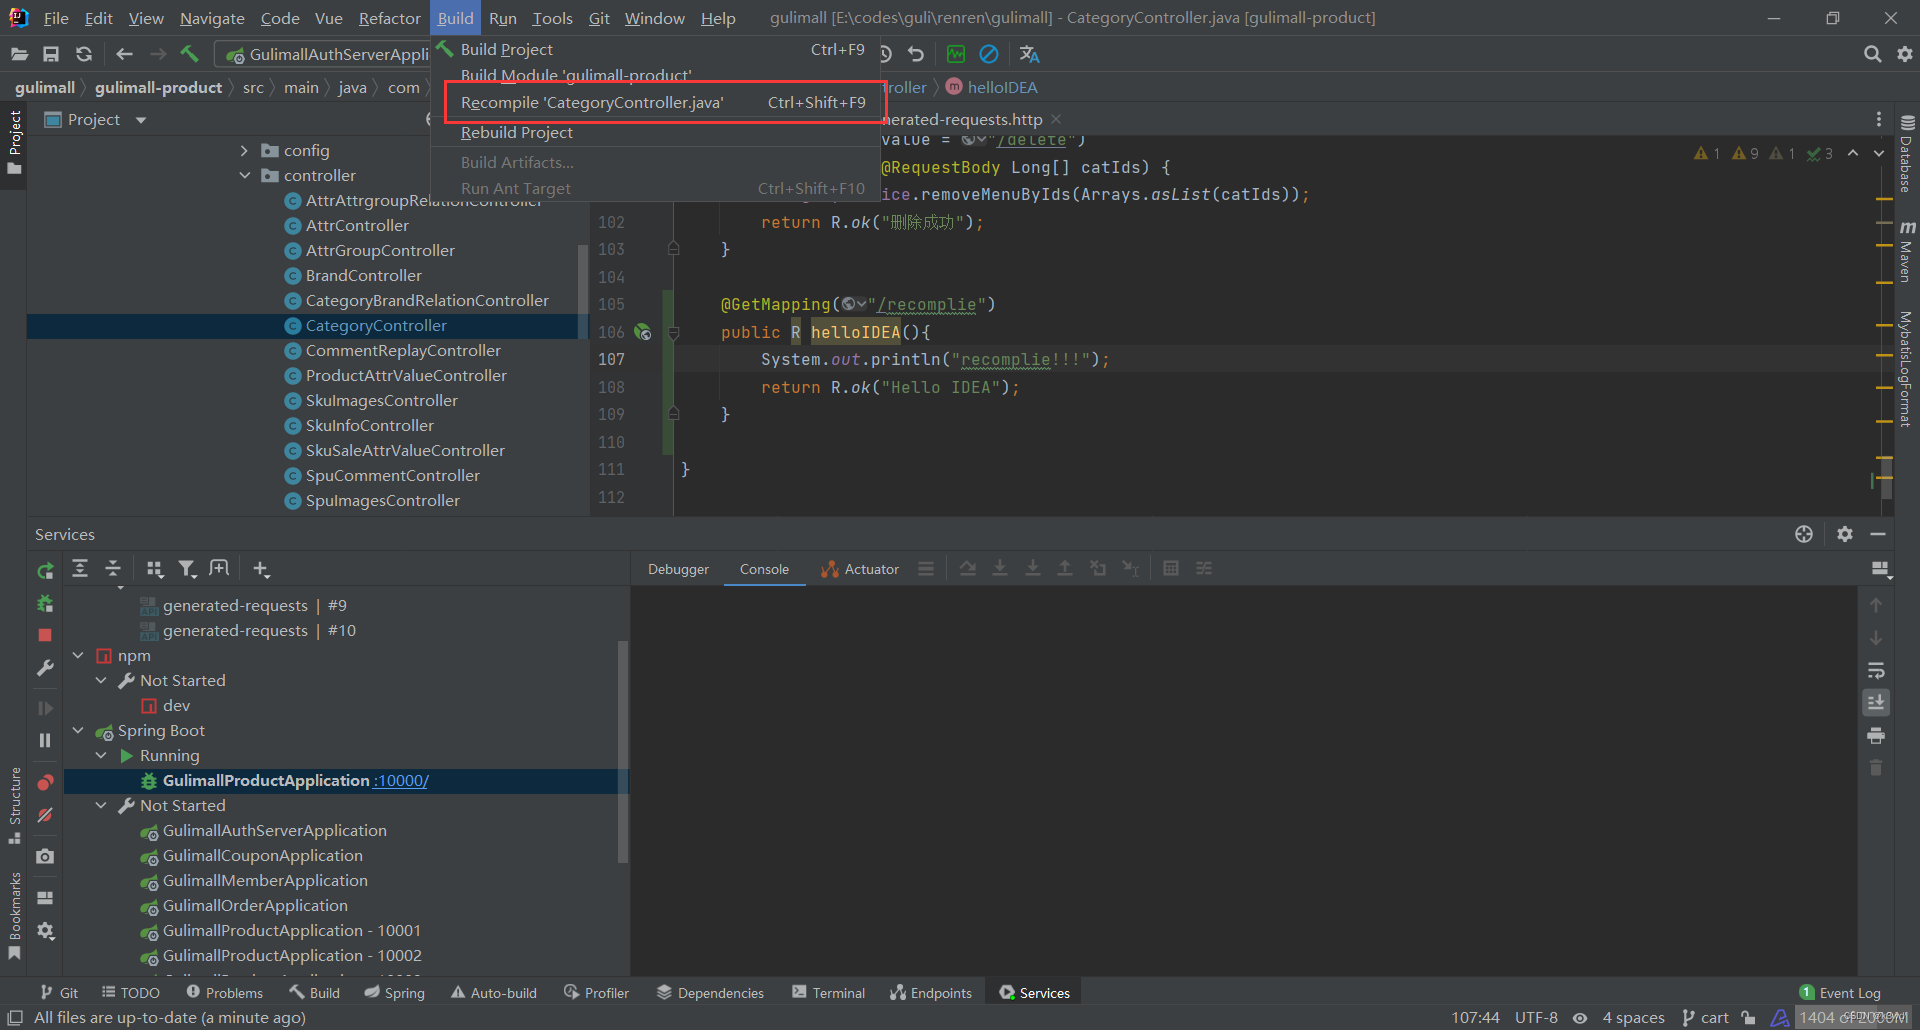This screenshot has width=1920, height=1030.
Task: Toggle Scroll to End in console
Action: [x=1876, y=702]
